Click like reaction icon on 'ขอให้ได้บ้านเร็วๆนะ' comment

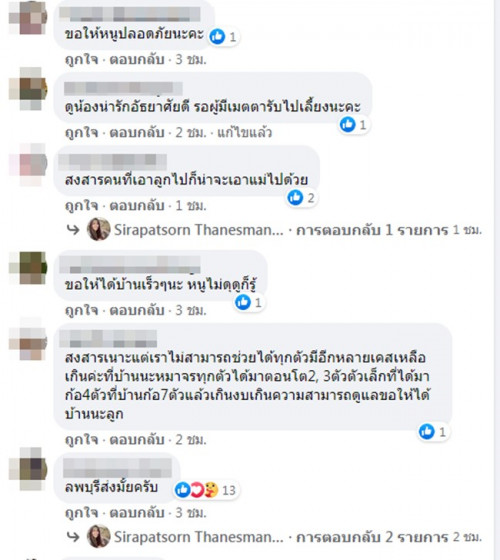(243, 302)
